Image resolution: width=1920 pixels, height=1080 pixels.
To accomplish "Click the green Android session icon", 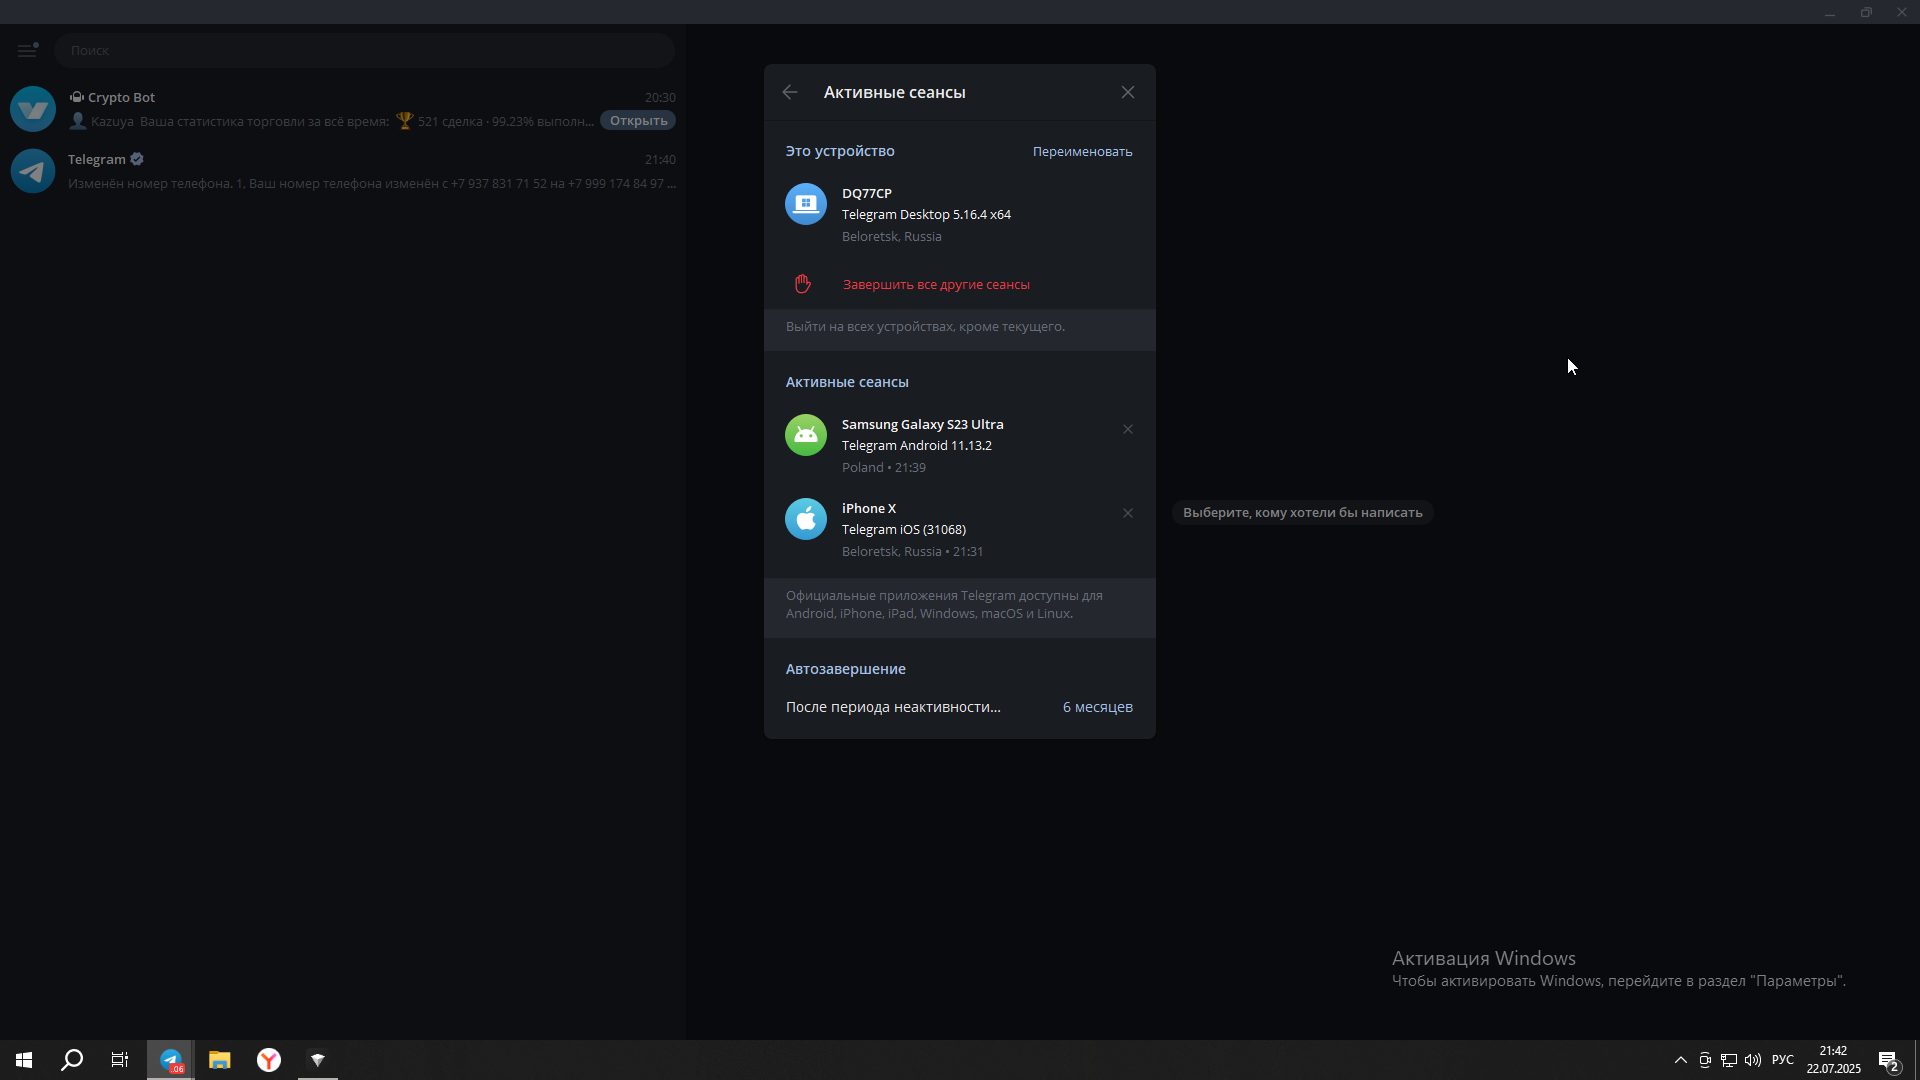I will click(806, 435).
